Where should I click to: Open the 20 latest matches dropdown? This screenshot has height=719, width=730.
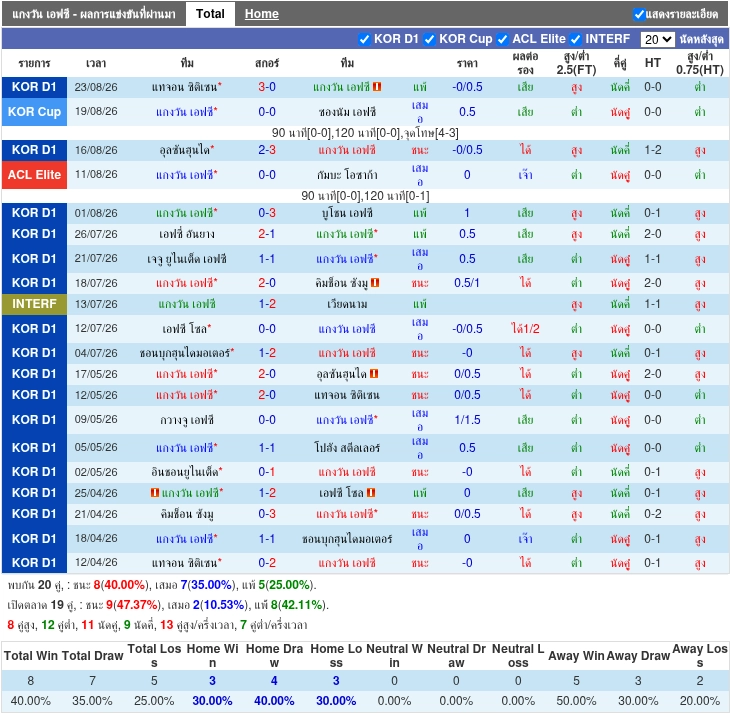point(657,39)
